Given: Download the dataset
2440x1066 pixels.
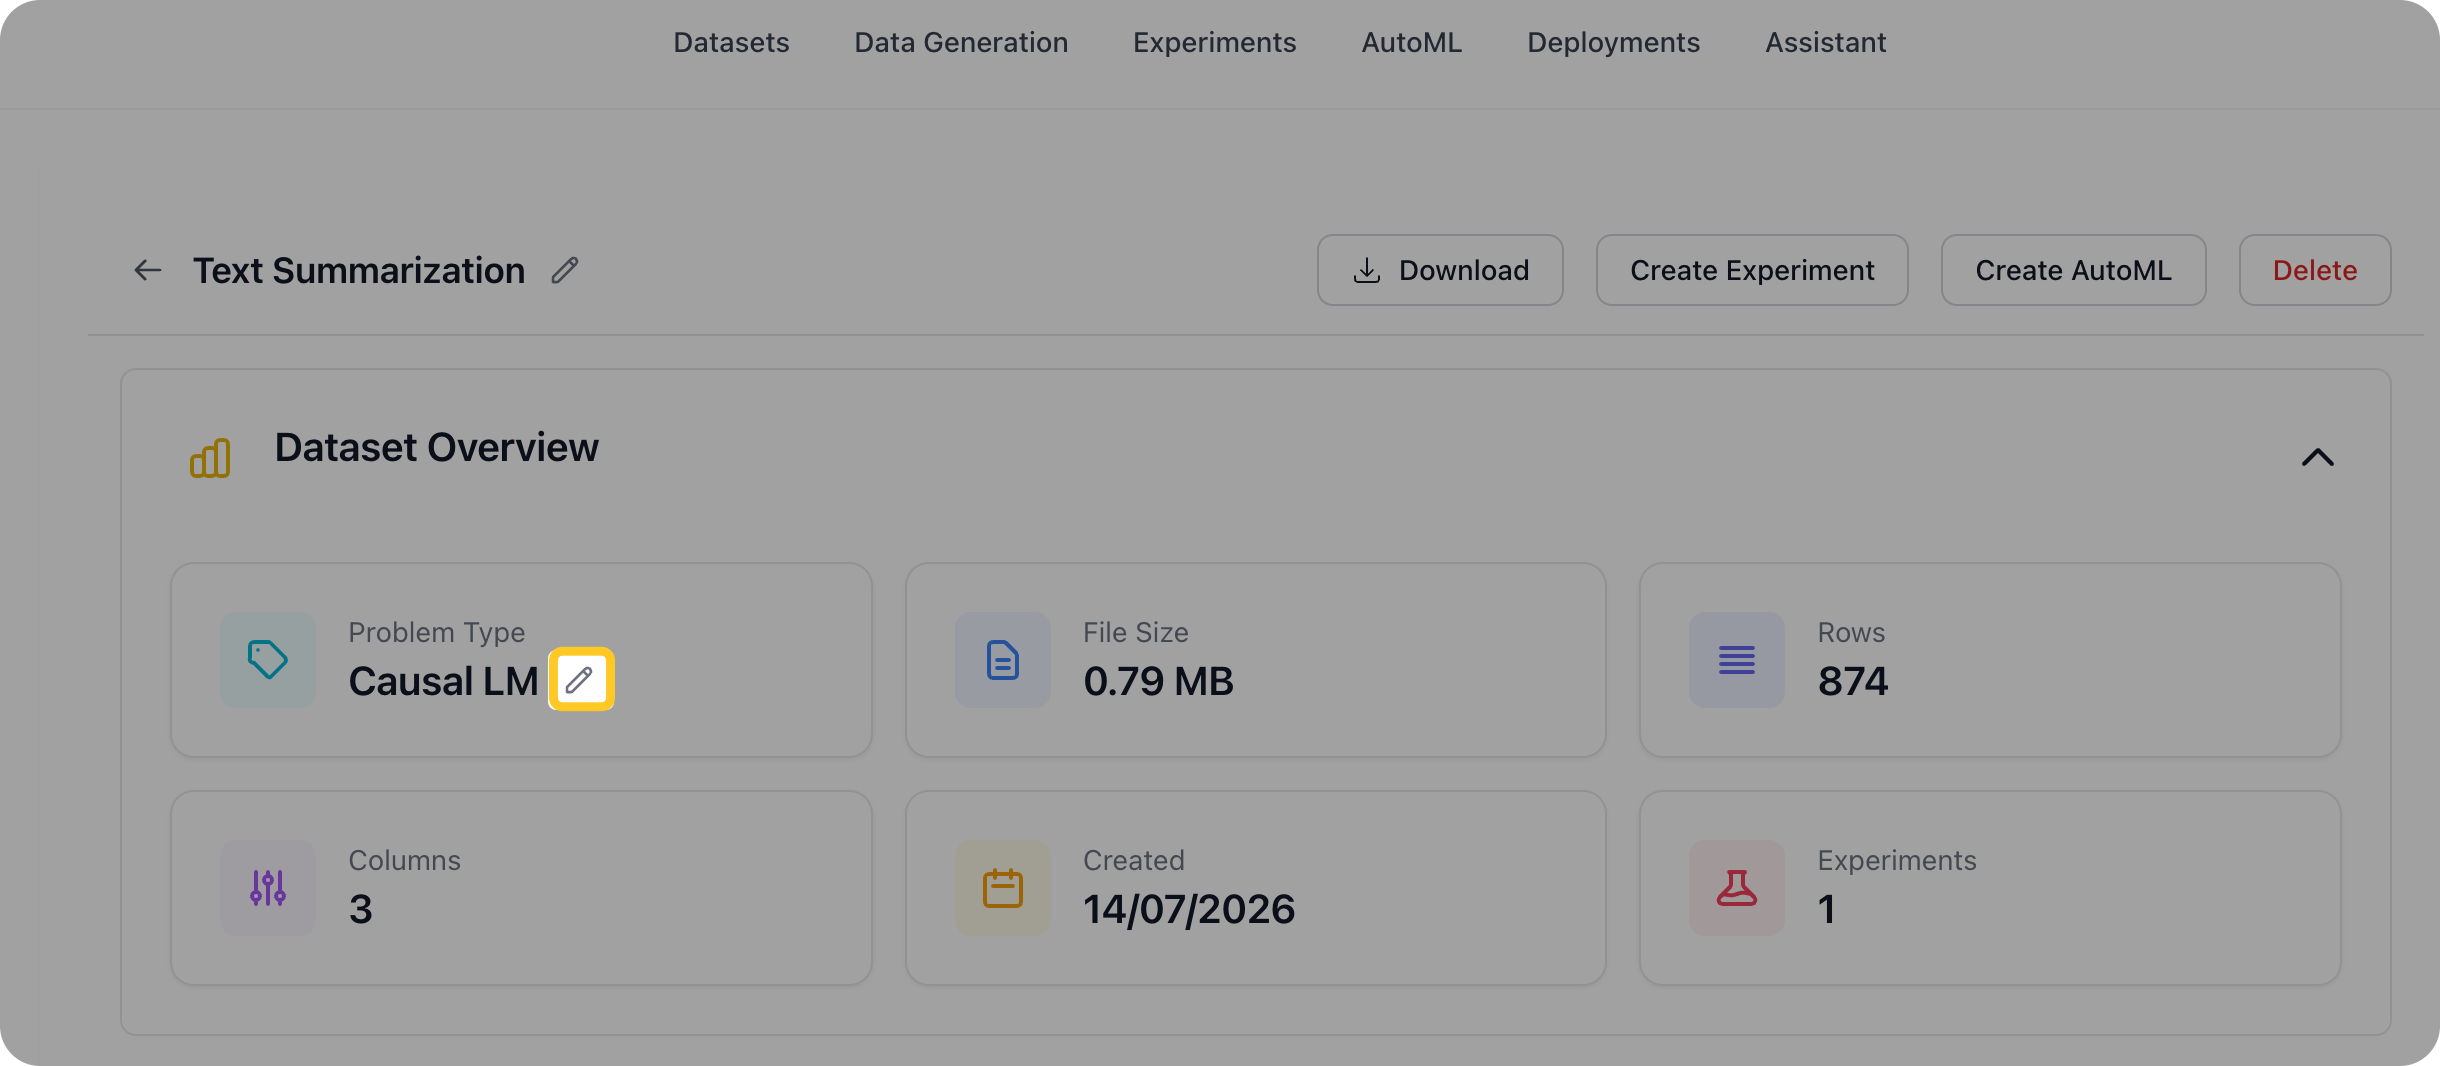Looking at the screenshot, I should coord(1440,270).
